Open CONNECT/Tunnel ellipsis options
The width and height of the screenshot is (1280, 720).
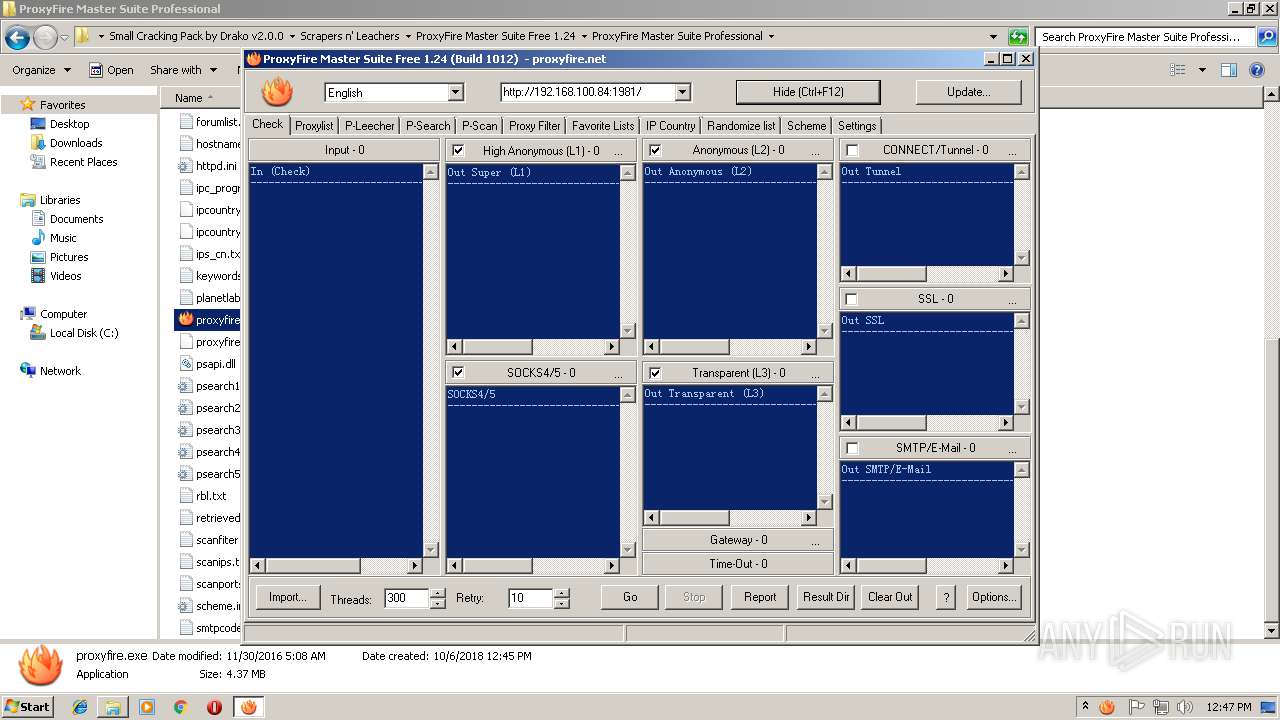[1012, 151]
